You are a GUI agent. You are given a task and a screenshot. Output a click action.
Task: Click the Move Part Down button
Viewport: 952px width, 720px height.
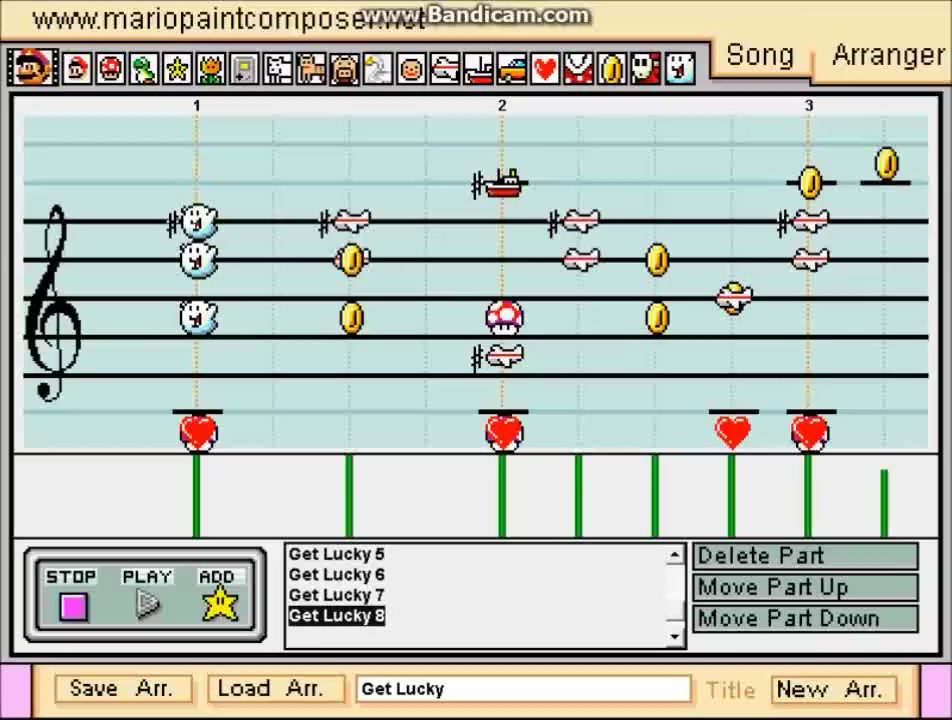point(806,619)
